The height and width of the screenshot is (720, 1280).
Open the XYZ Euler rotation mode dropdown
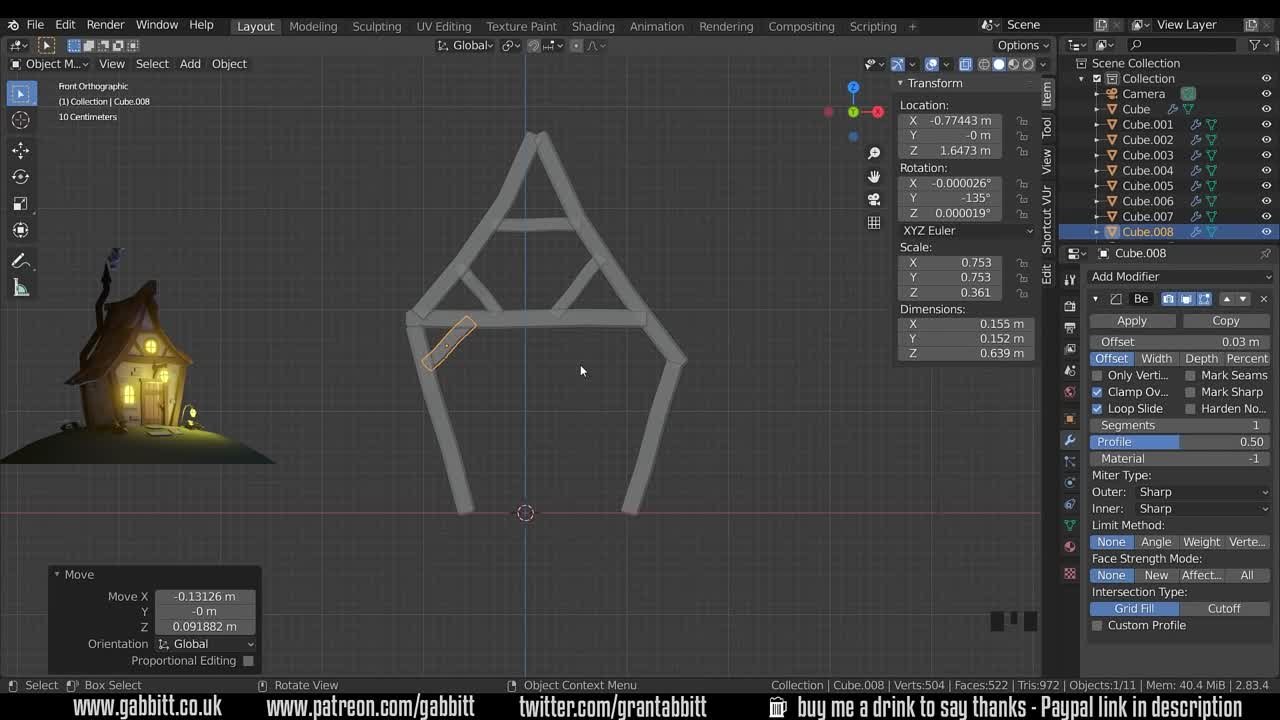966,231
